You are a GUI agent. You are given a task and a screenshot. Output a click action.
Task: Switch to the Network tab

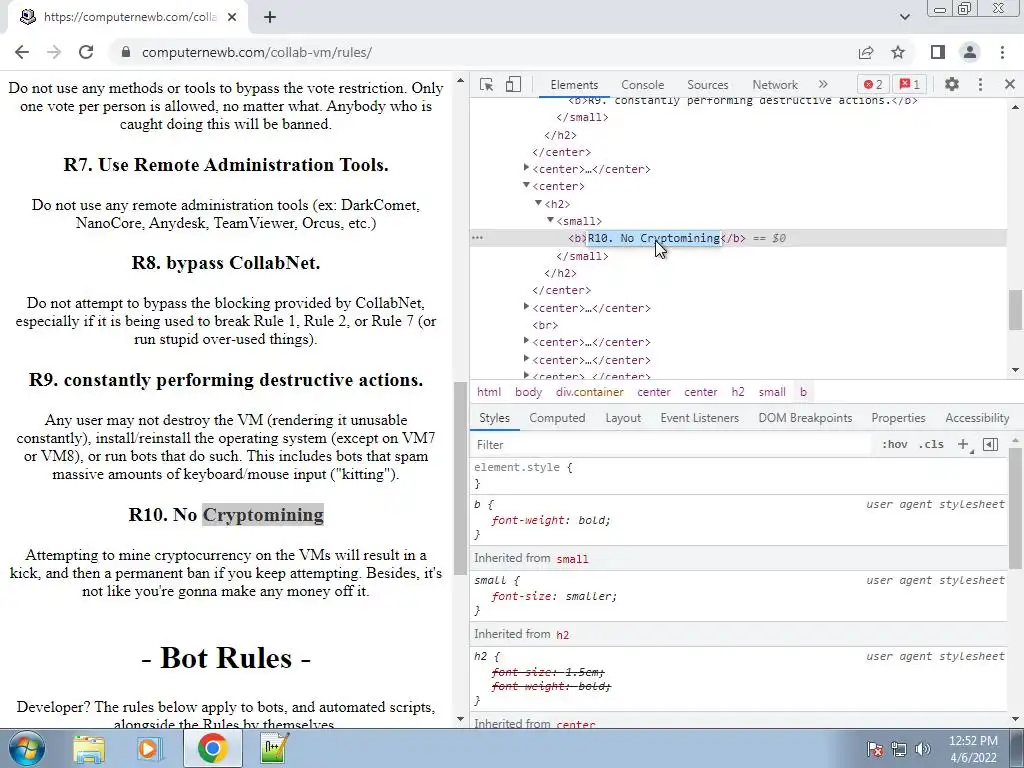click(775, 85)
